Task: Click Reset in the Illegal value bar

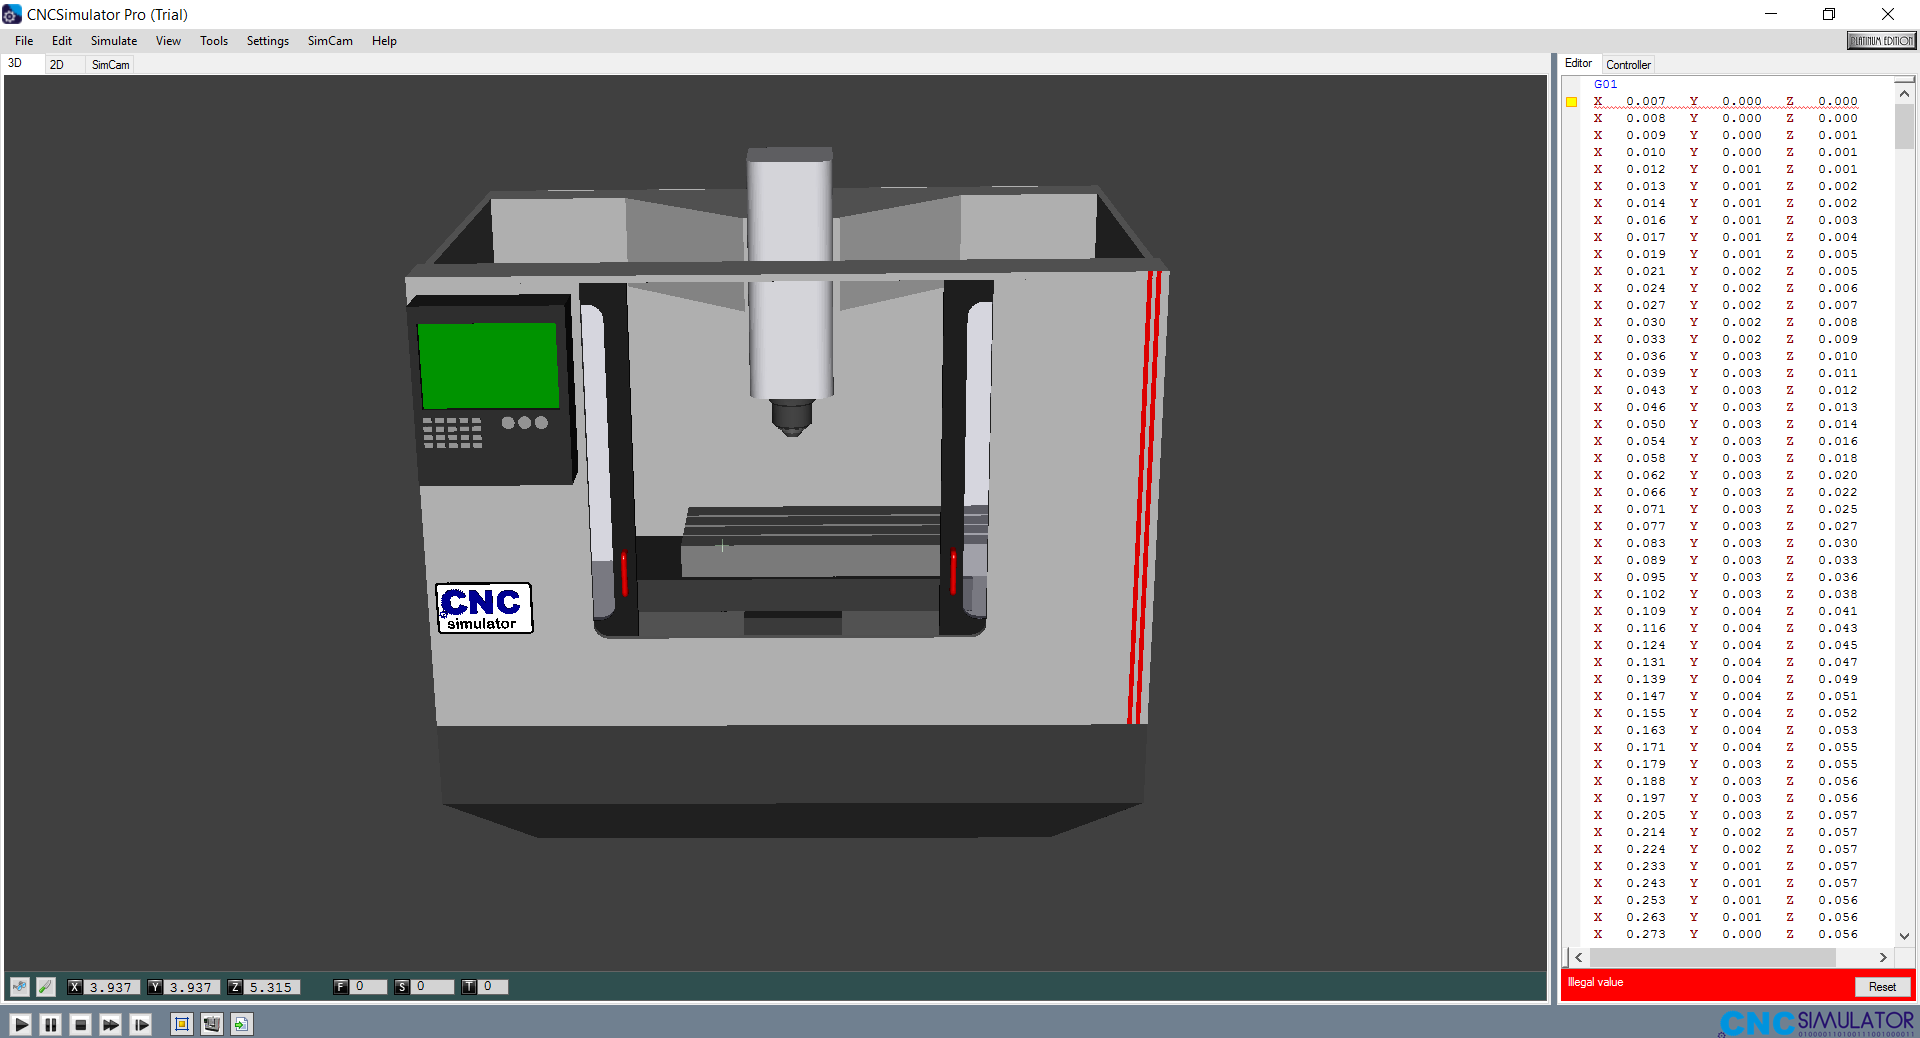Action: 1882,987
